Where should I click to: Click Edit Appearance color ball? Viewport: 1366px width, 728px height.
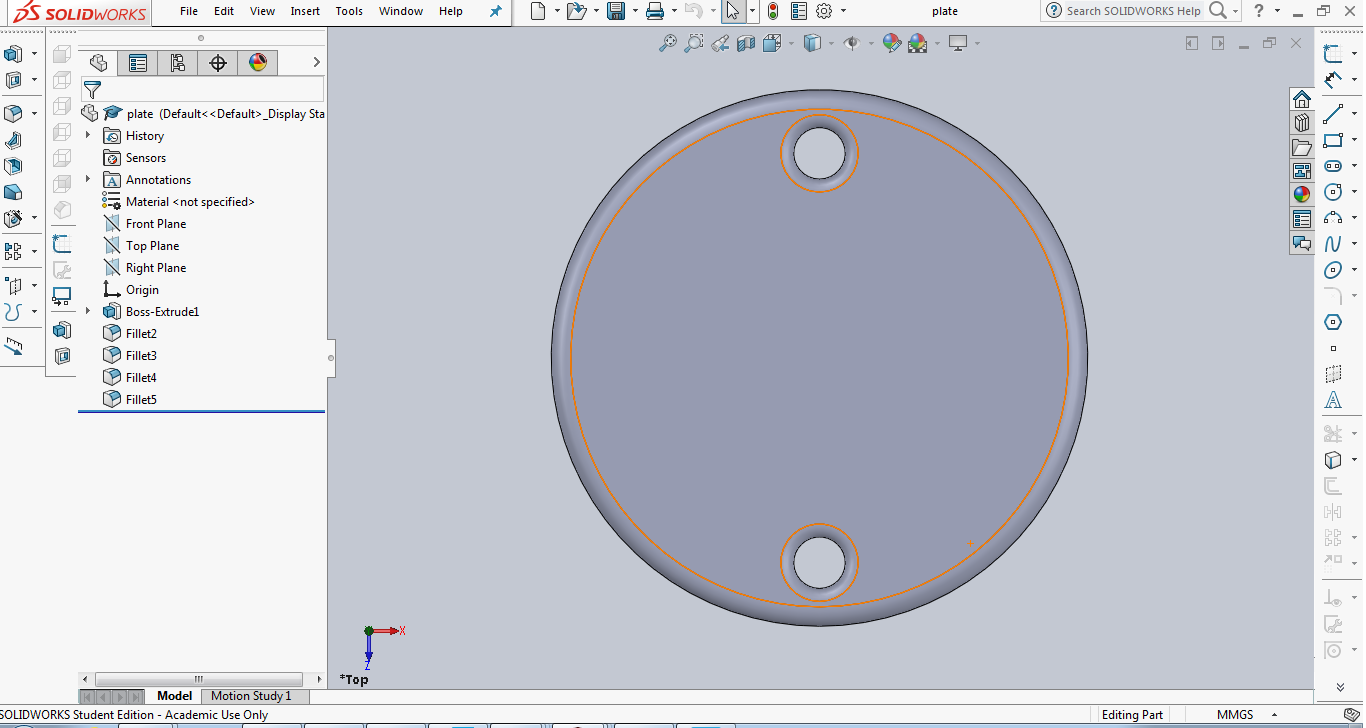pyautogui.click(x=891, y=43)
